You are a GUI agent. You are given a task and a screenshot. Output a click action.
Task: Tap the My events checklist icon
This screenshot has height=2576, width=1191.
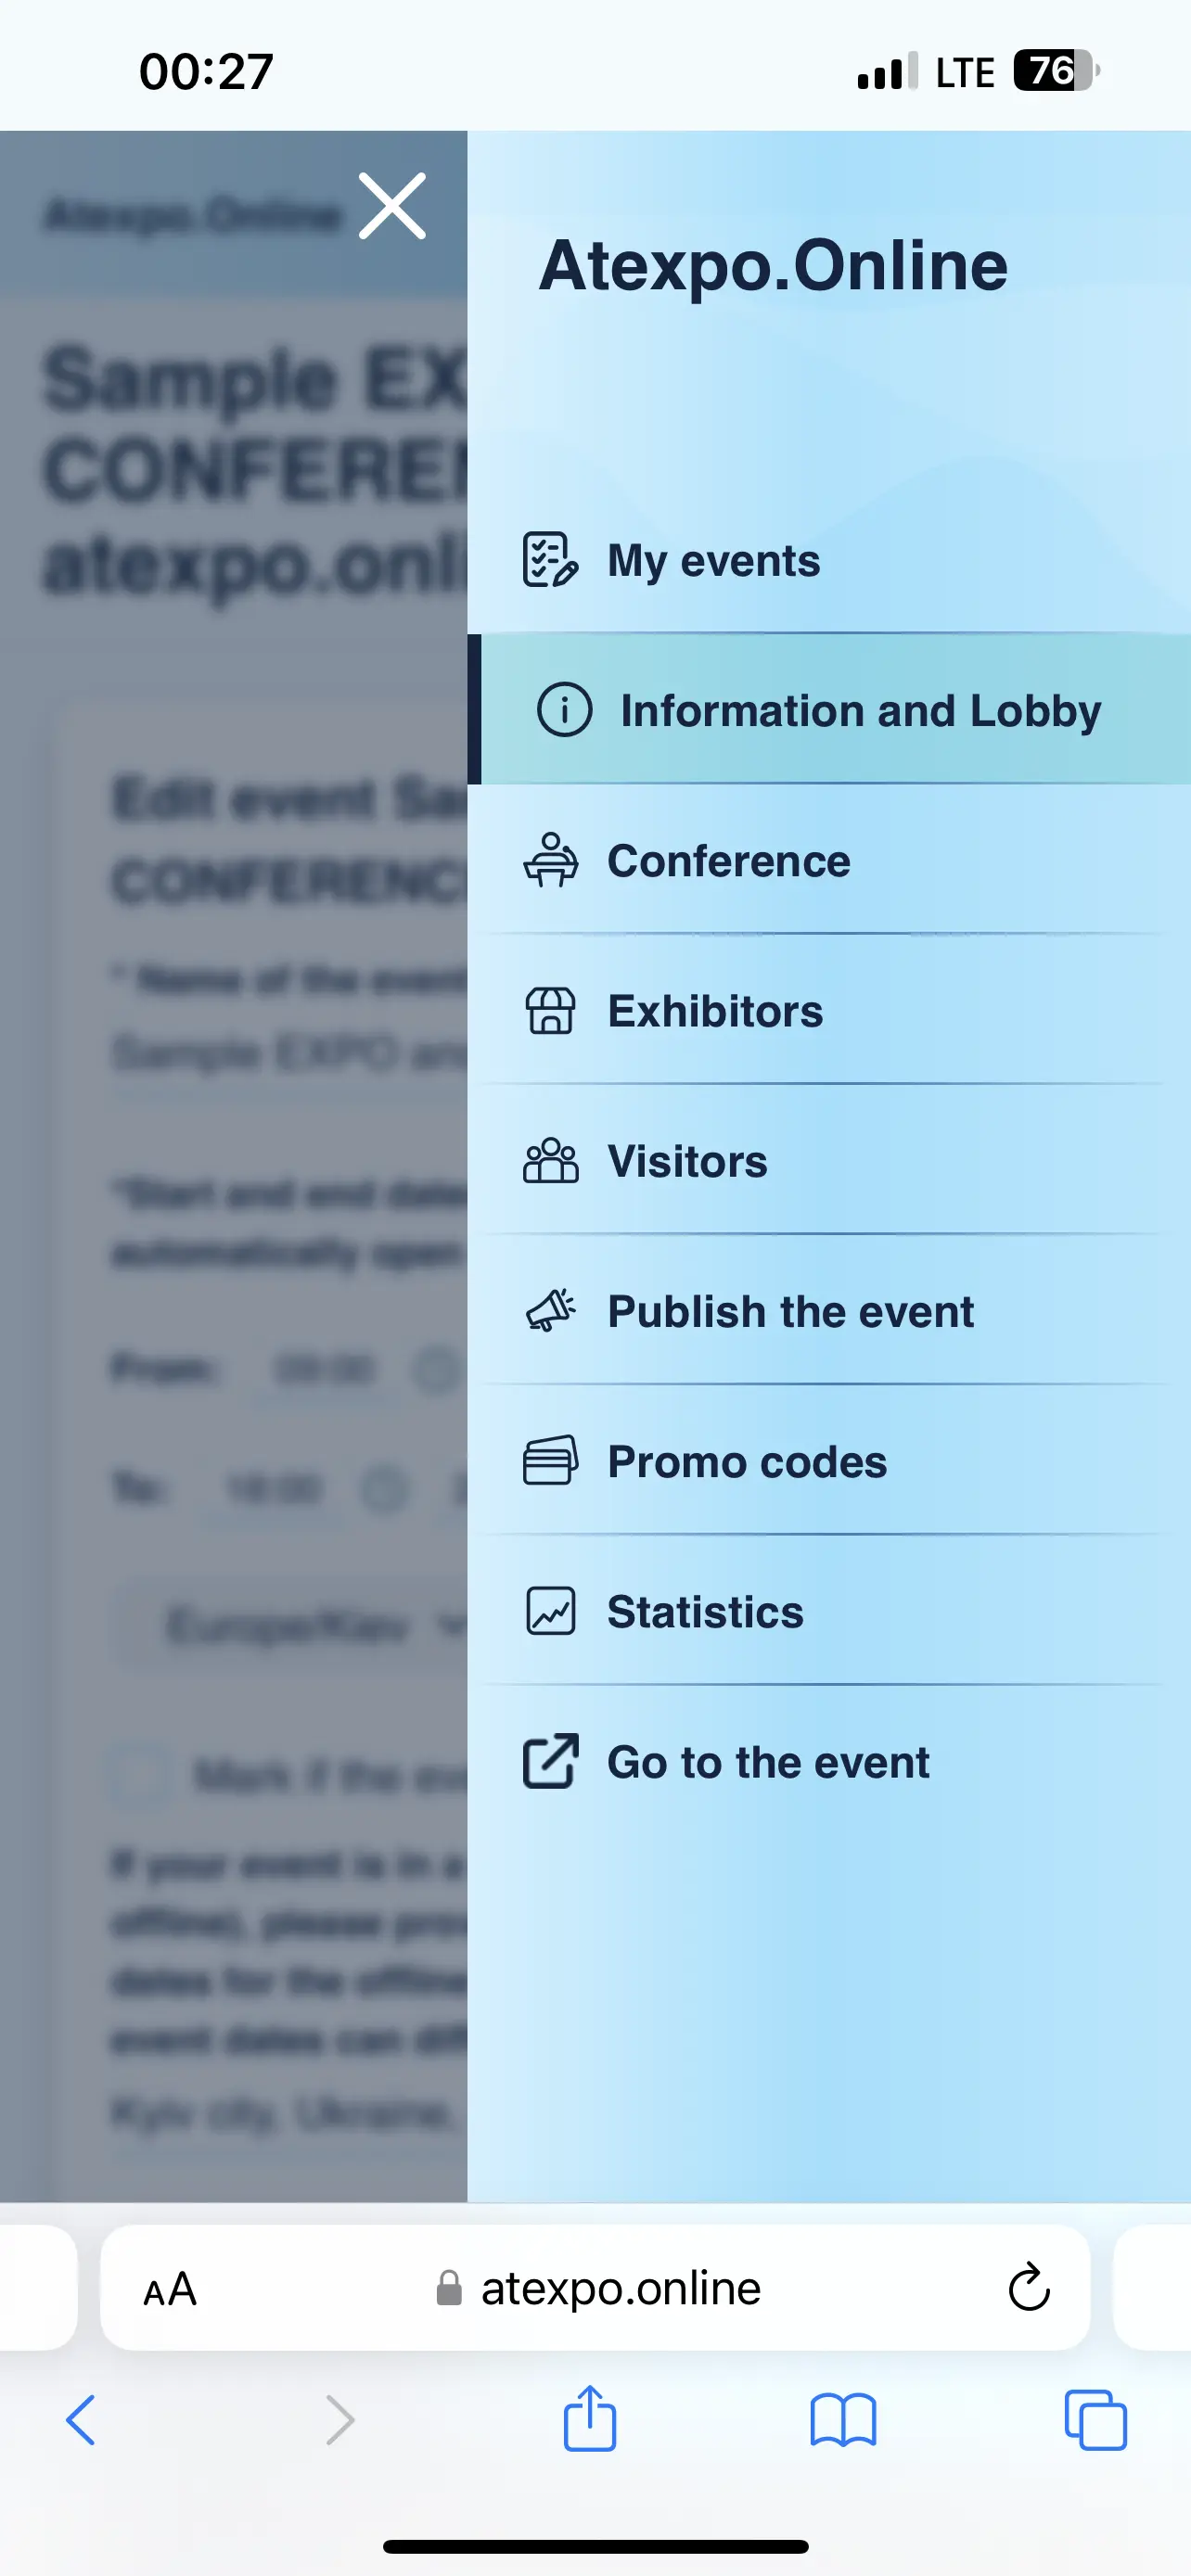[x=550, y=560]
